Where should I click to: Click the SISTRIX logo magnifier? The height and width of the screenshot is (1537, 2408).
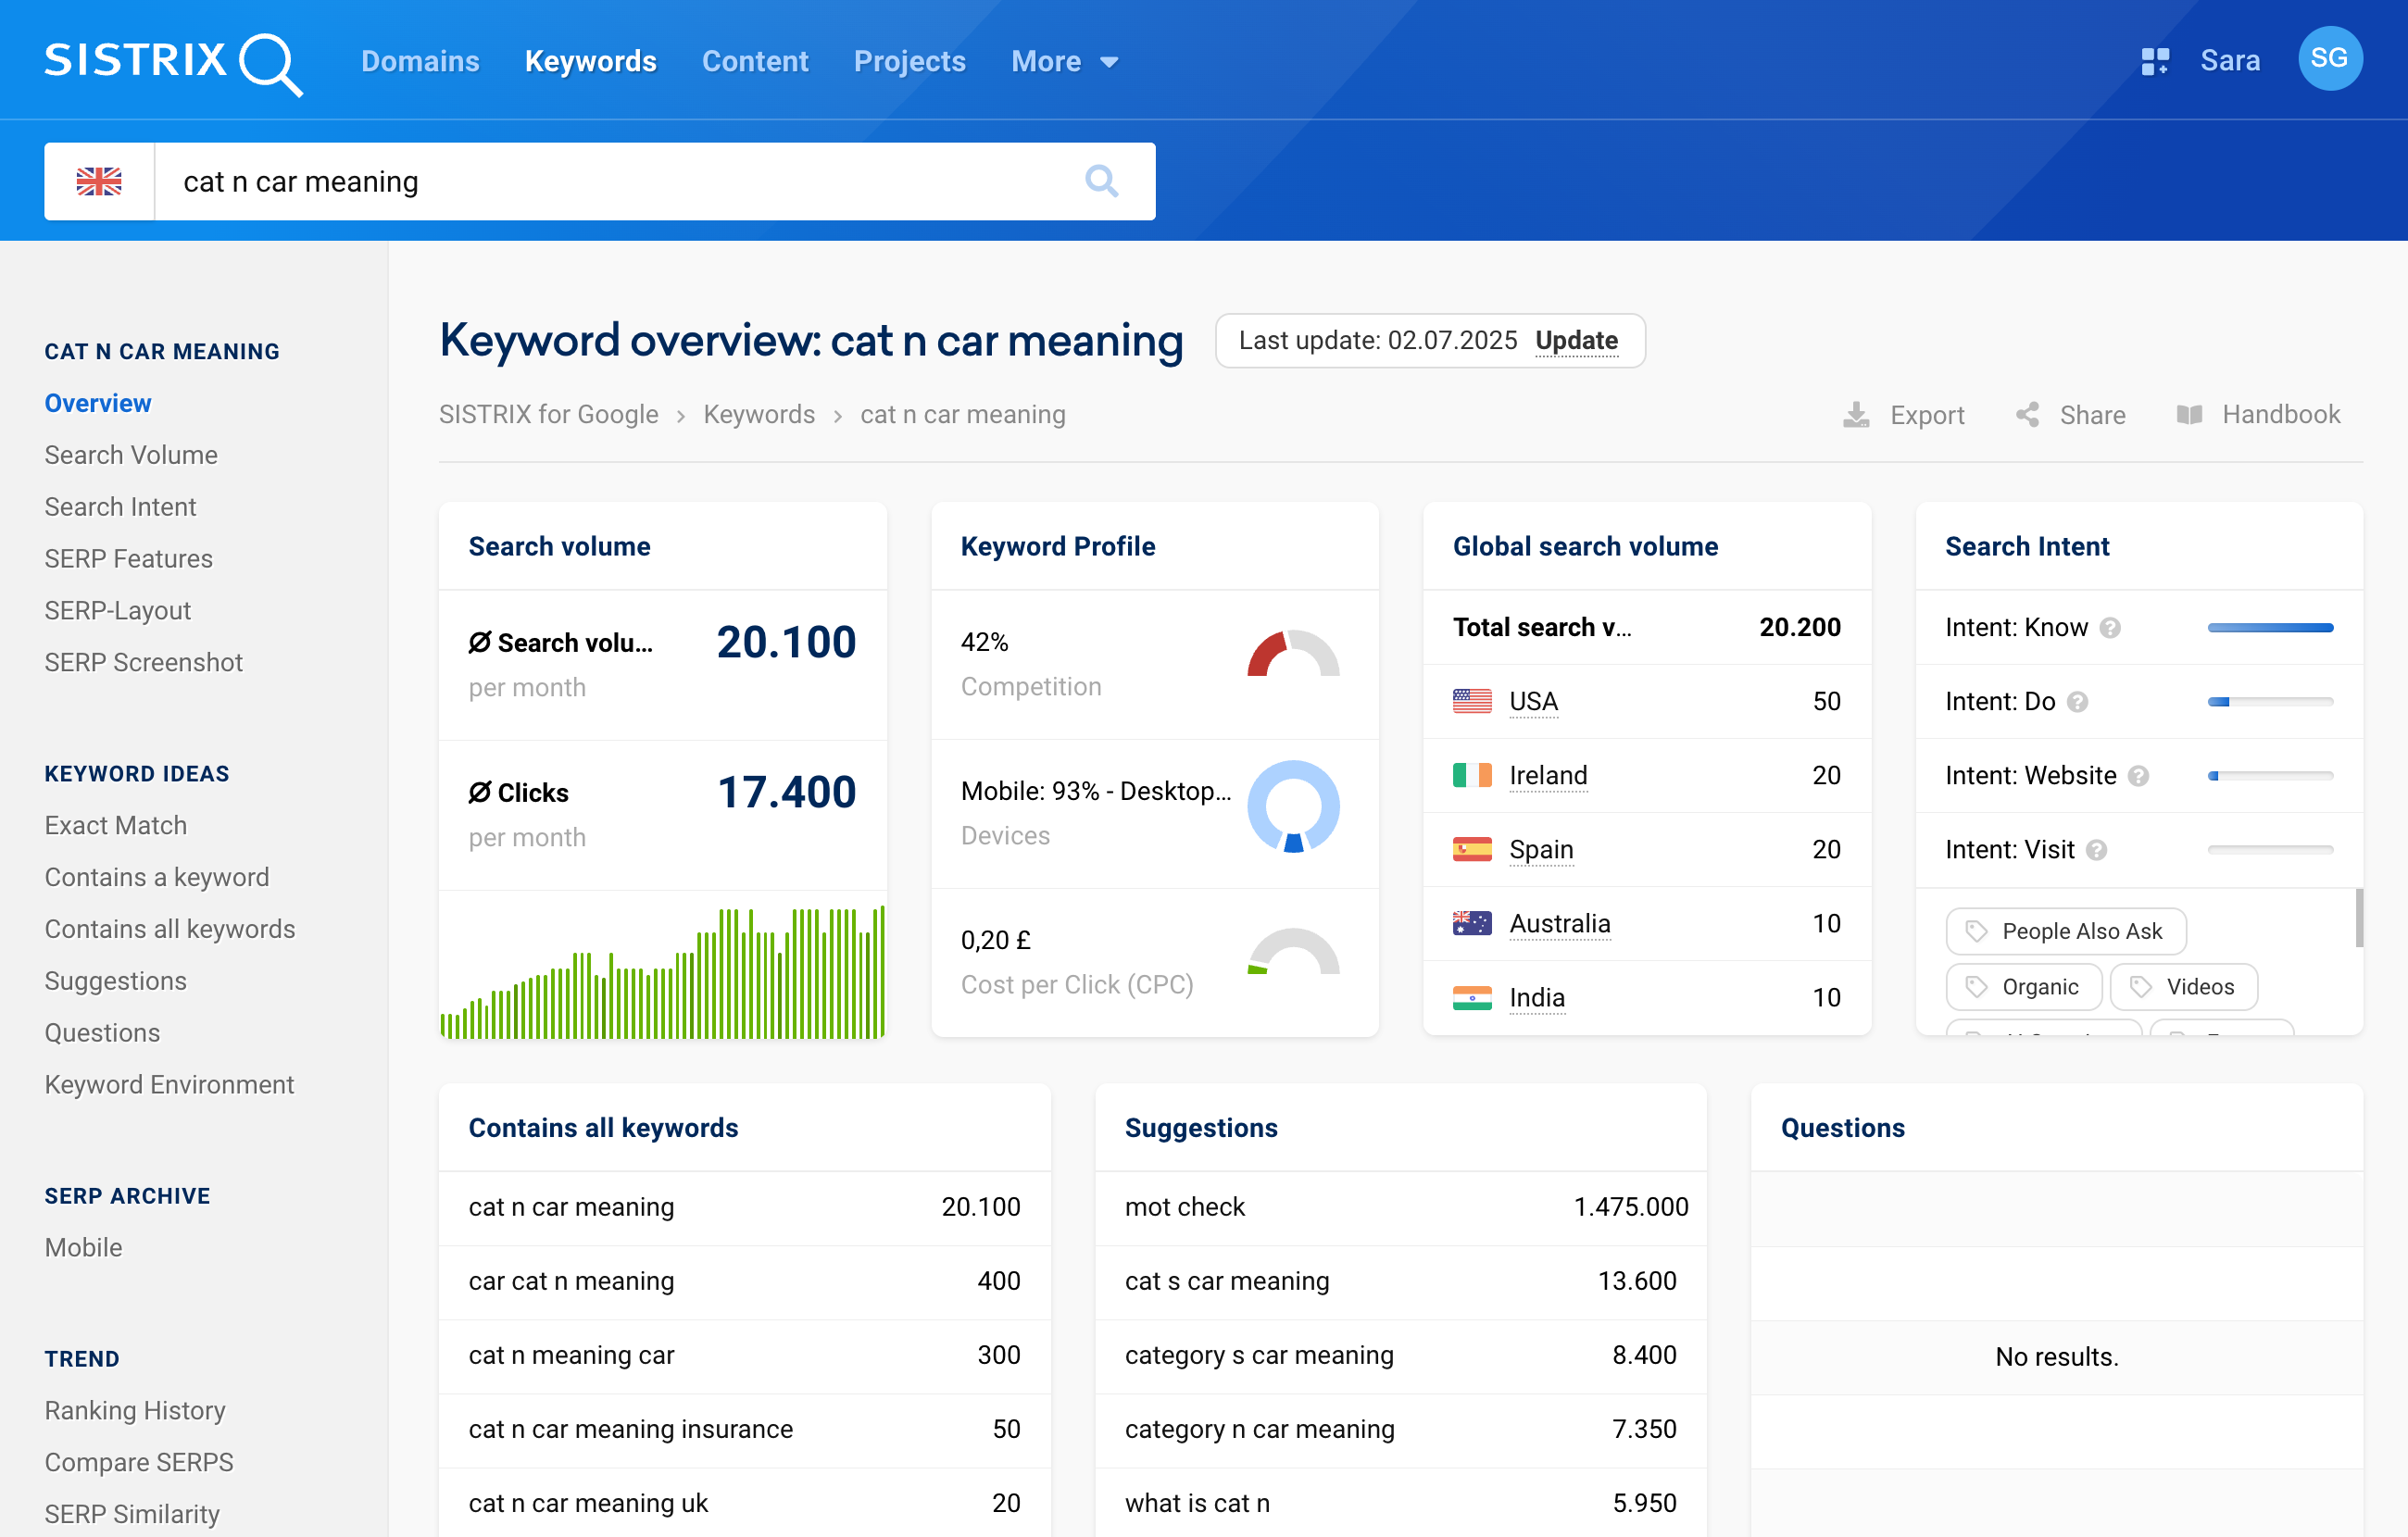(271, 64)
